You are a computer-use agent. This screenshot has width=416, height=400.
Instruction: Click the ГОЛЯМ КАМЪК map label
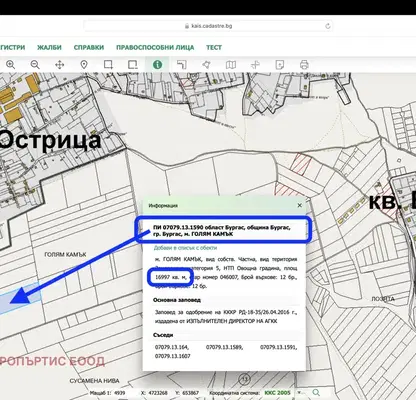[65, 255]
